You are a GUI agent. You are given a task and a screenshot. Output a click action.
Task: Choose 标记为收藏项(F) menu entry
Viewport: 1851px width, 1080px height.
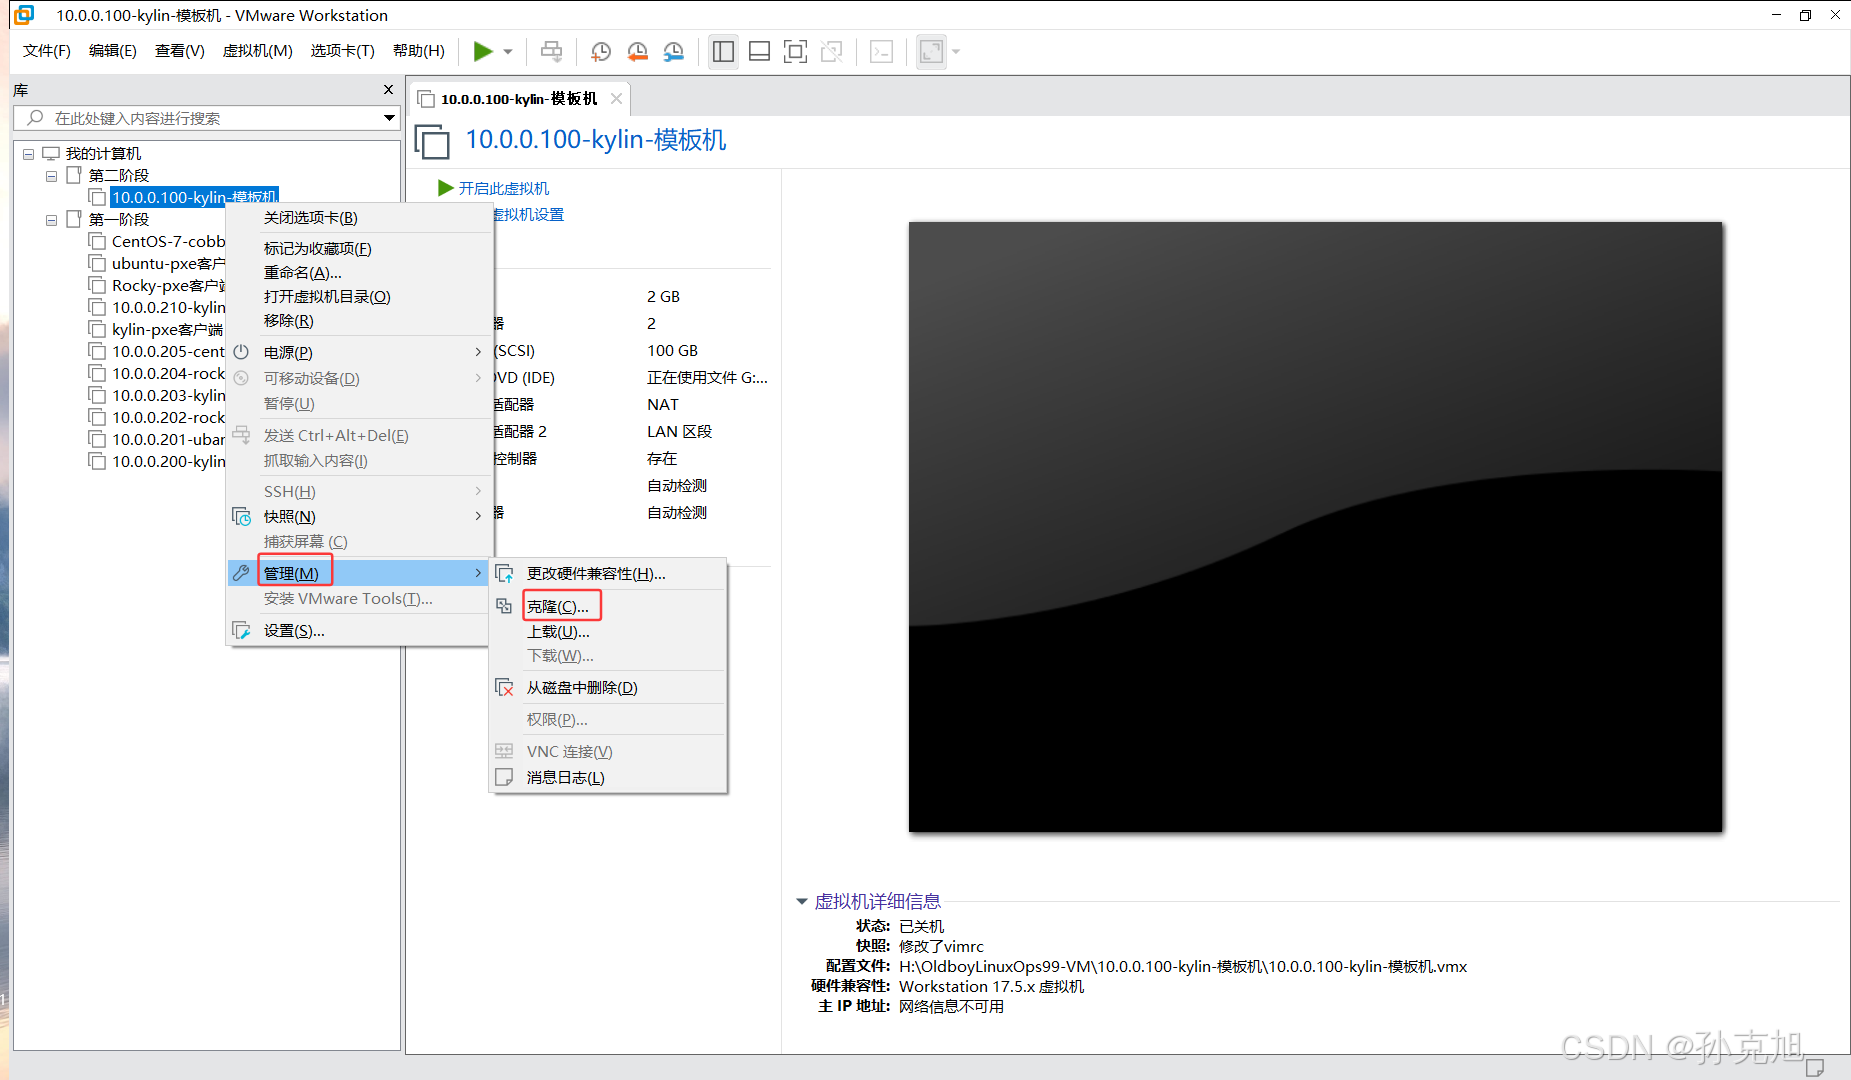317,248
